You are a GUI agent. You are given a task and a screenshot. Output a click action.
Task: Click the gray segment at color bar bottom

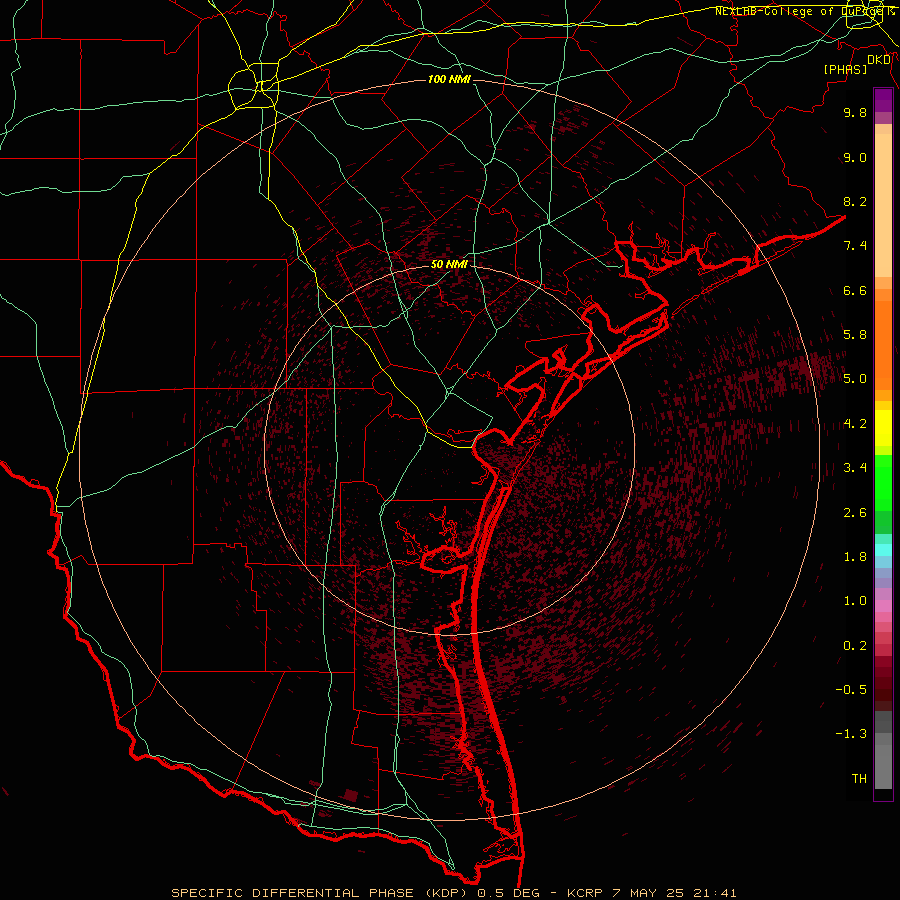point(883,766)
